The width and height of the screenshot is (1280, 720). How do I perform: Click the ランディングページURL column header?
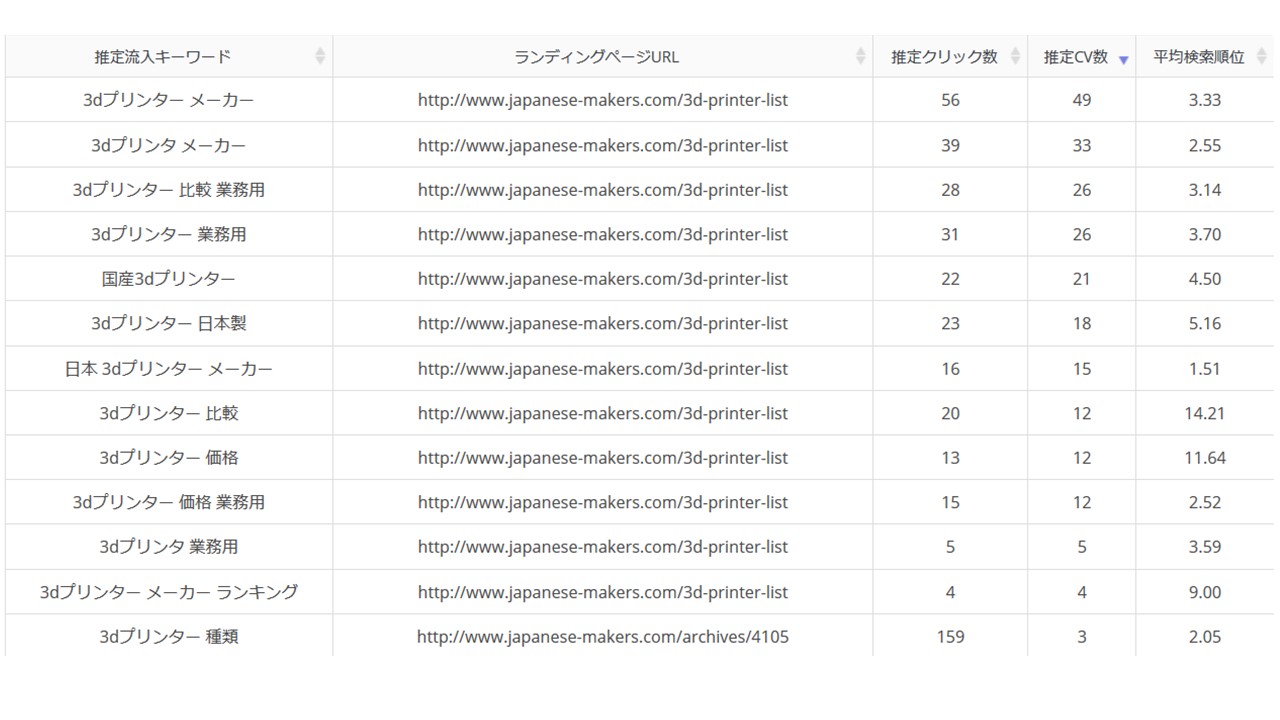tap(603, 57)
